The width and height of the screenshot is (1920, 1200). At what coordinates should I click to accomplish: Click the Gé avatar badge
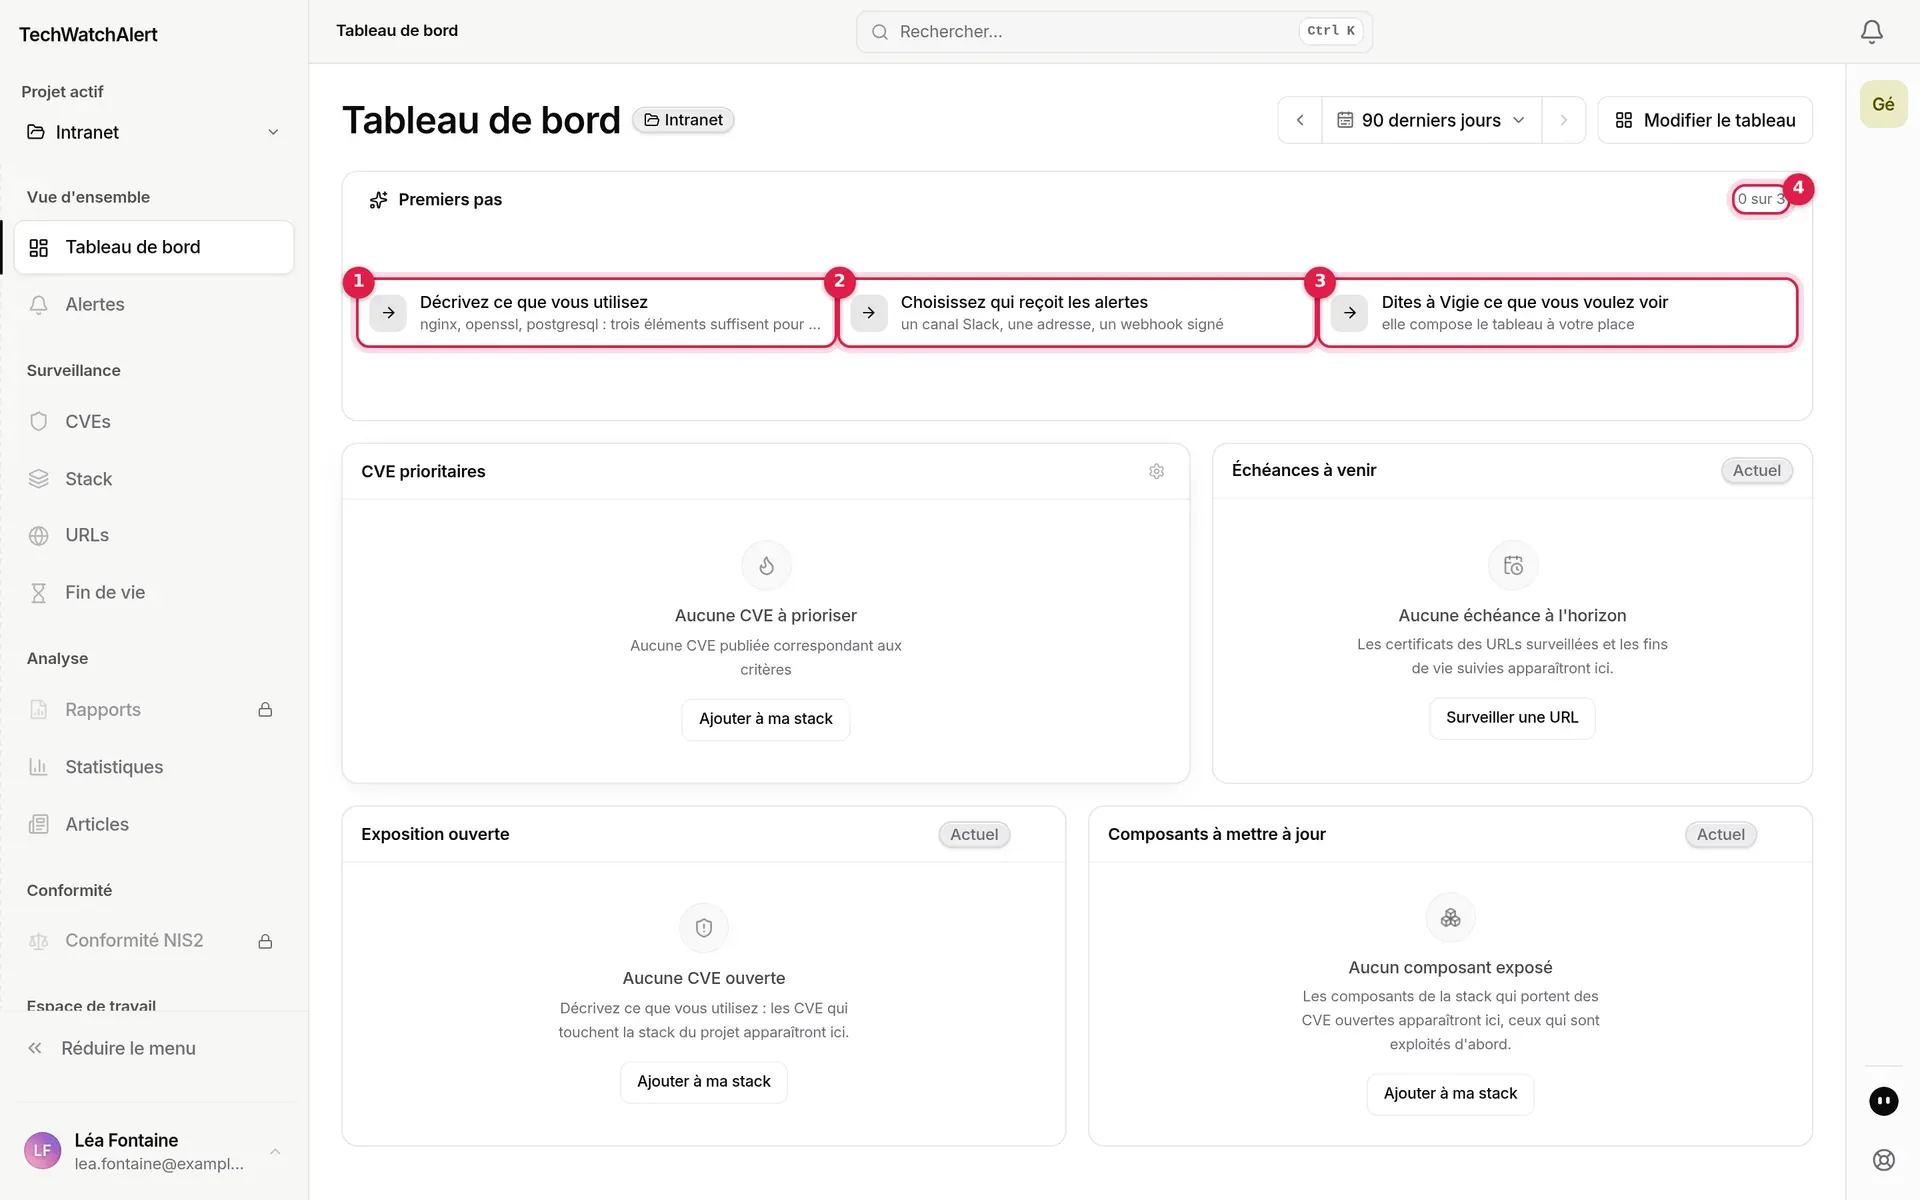(1883, 104)
